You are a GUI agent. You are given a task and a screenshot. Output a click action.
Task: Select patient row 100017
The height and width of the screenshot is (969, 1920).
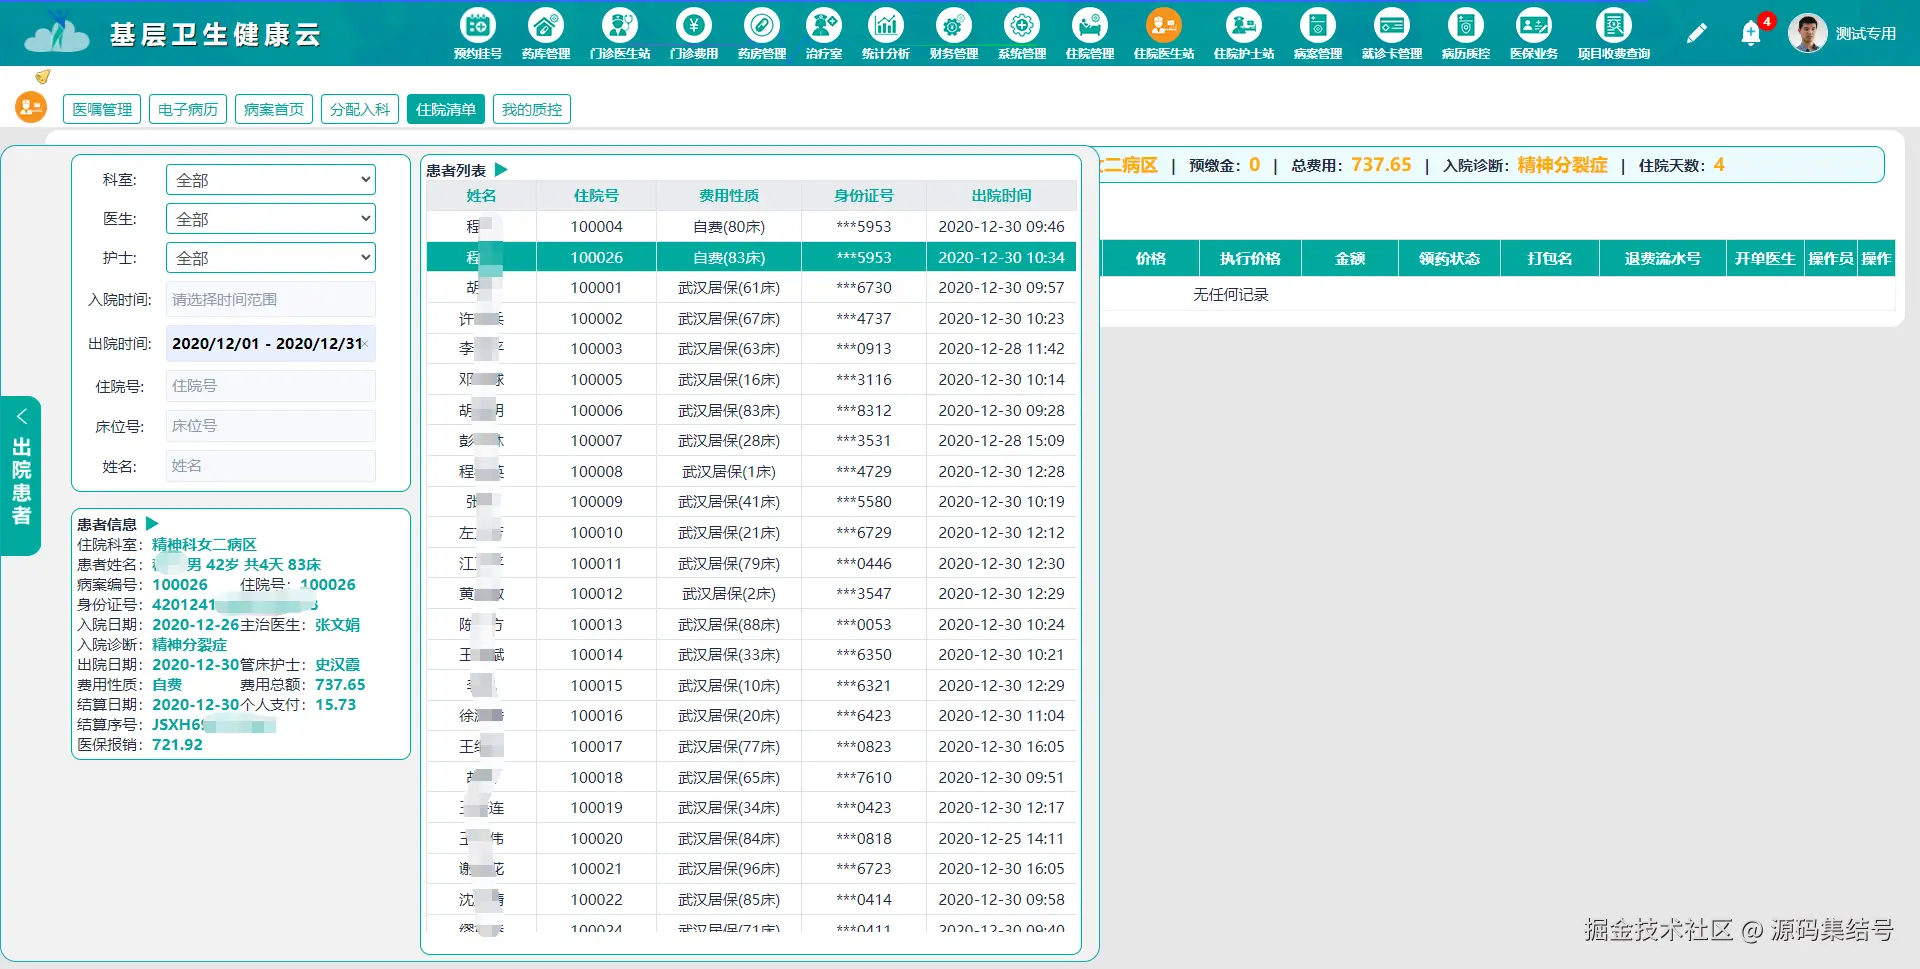[x=751, y=747]
